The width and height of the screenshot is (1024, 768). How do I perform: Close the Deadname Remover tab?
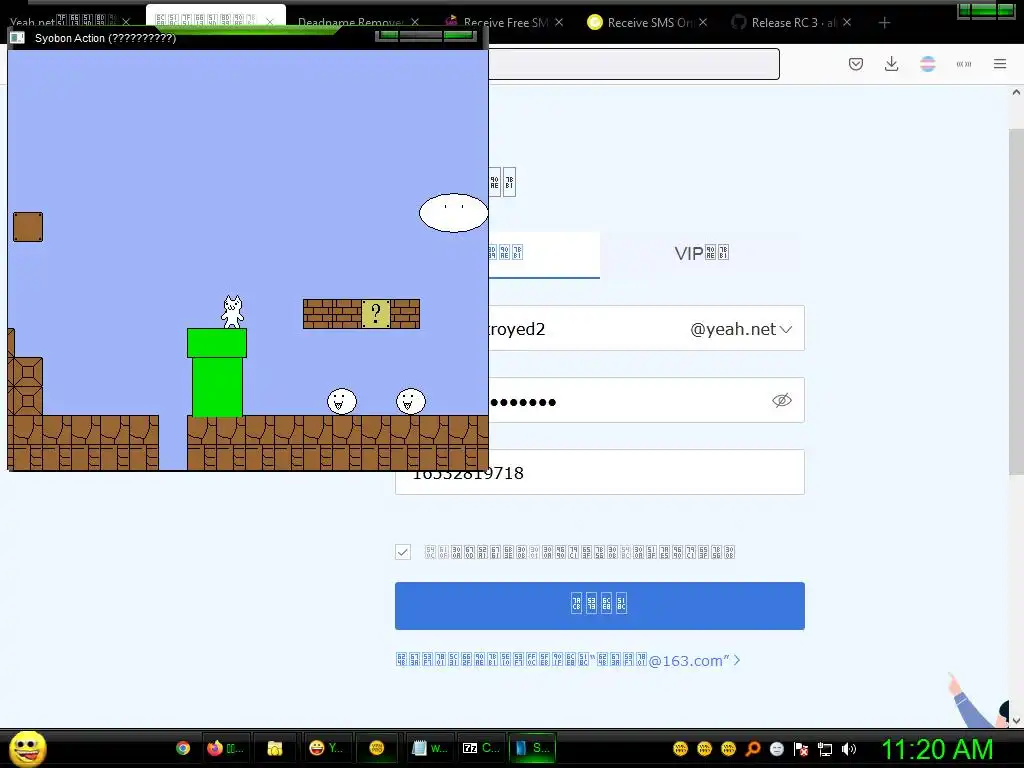(415, 23)
